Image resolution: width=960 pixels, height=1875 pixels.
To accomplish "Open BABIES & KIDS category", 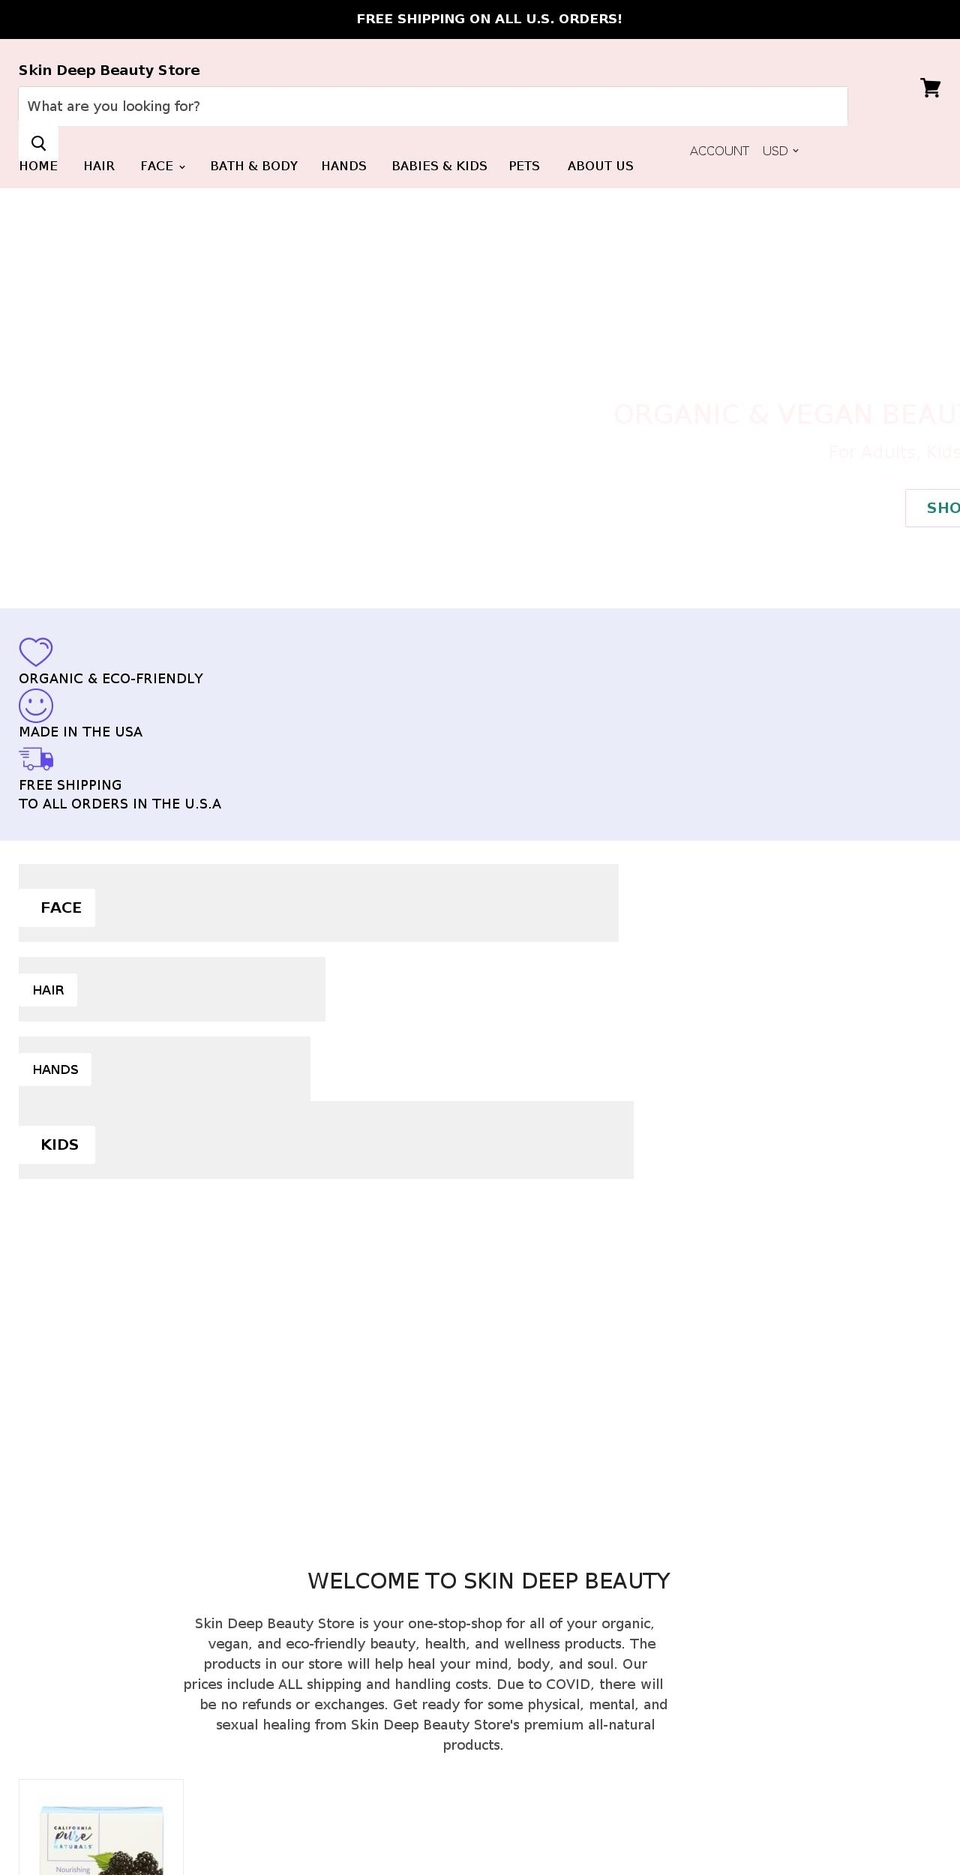I will (x=439, y=166).
